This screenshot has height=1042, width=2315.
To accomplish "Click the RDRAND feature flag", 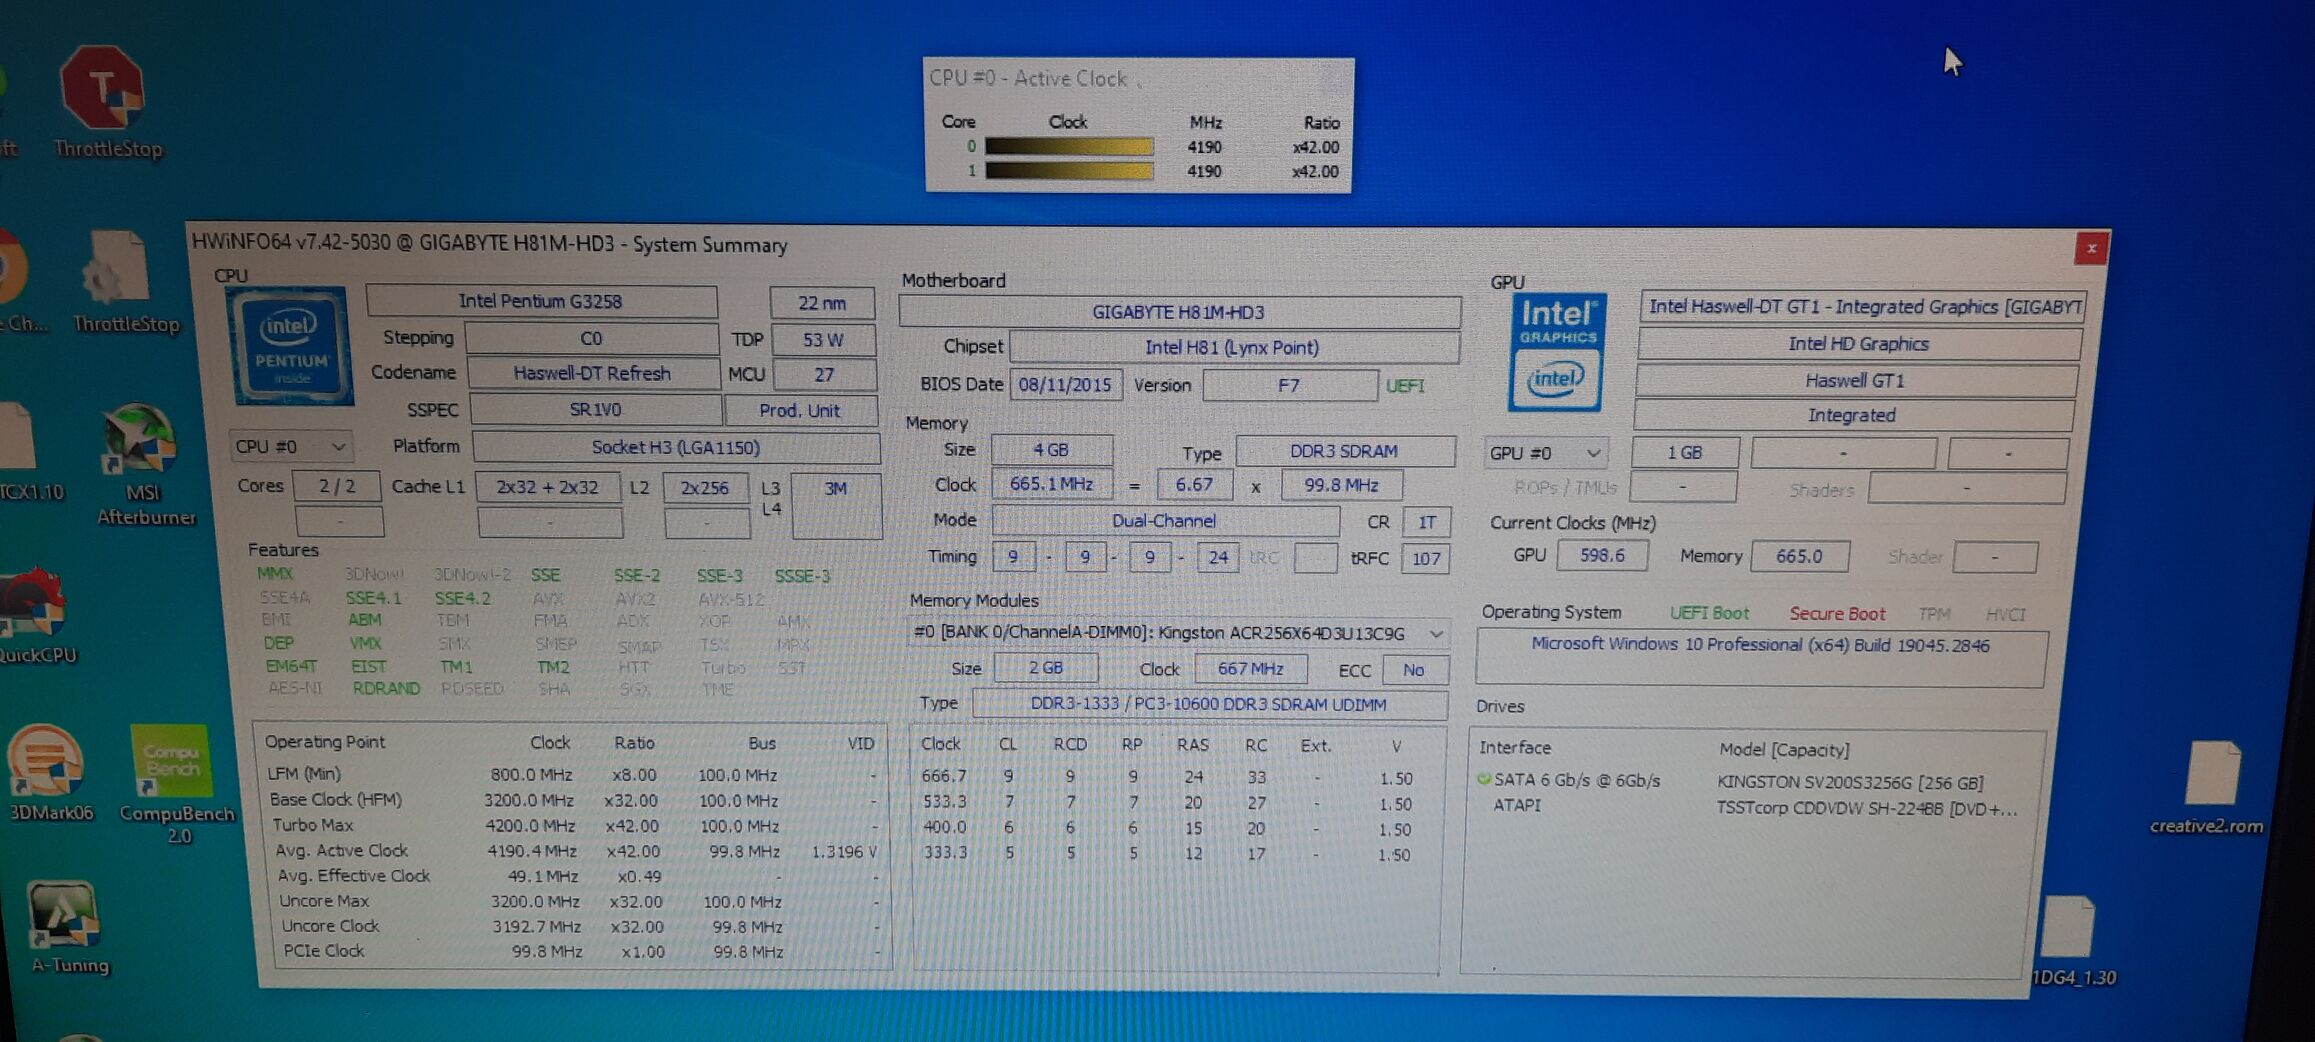I will pyautogui.click(x=386, y=689).
